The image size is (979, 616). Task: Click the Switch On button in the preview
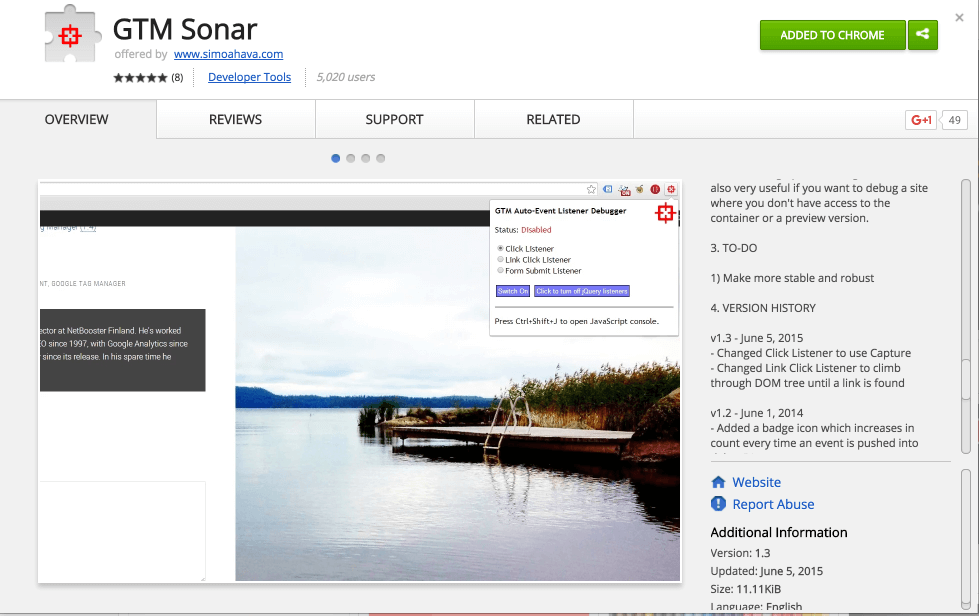pyautogui.click(x=513, y=291)
